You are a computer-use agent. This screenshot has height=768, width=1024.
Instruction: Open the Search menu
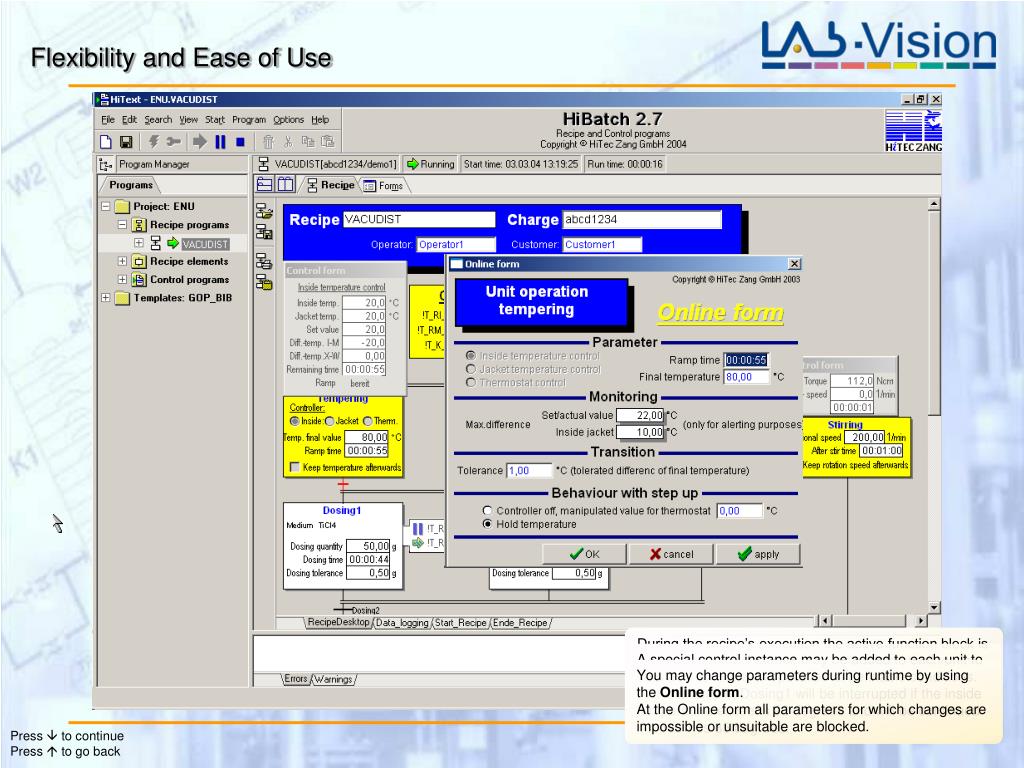coord(158,120)
